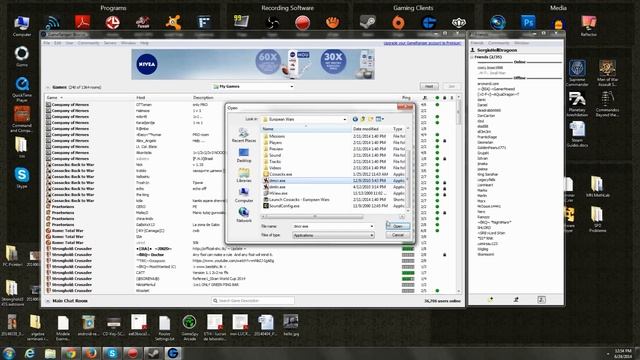Viewport: 640px width, 360px height.
Task: Select Launch Cossacks - European Wars shortcut
Action: (x=299, y=200)
